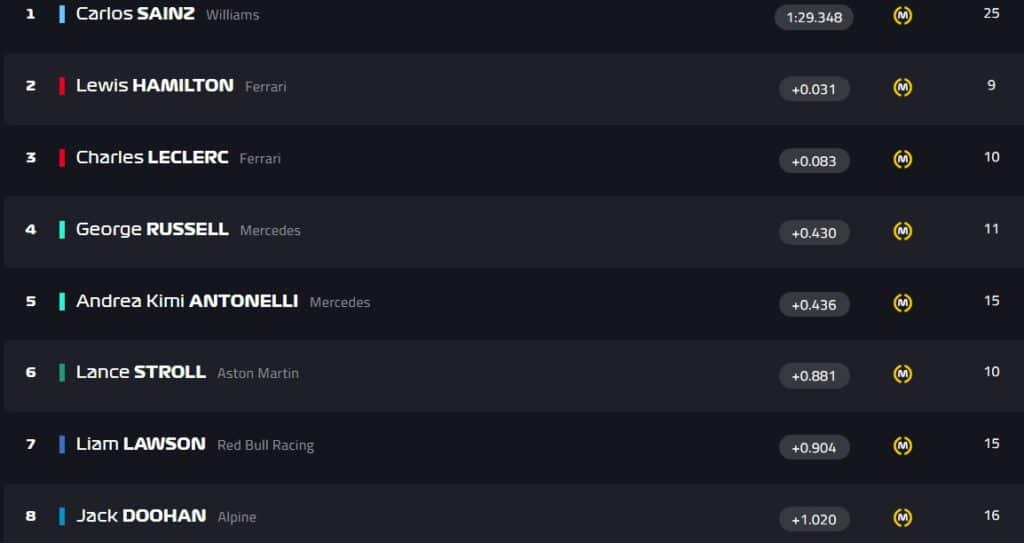Click the lap count 16 in Doohan's row
Viewport: 1024px width, 543px height.
click(991, 516)
